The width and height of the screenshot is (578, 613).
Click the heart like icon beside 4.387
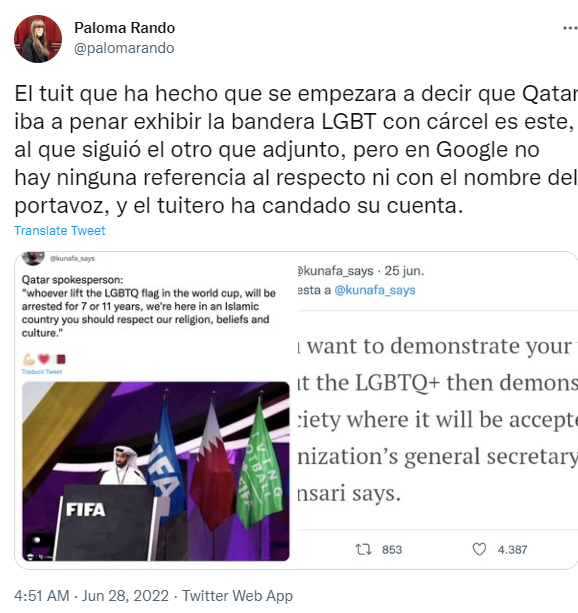[x=479, y=549]
